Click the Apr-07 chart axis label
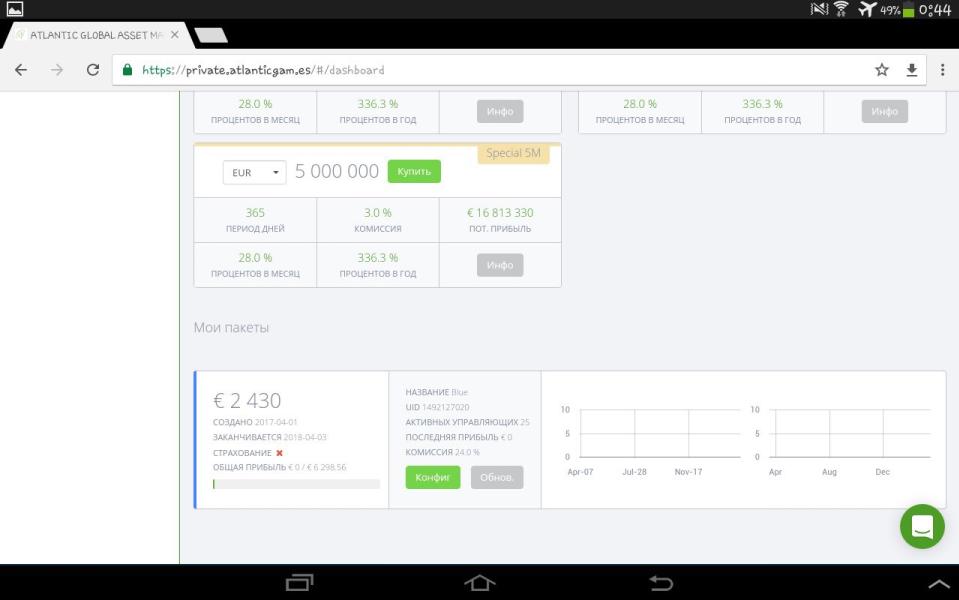Screen dimensions: 959x600 tap(580, 472)
